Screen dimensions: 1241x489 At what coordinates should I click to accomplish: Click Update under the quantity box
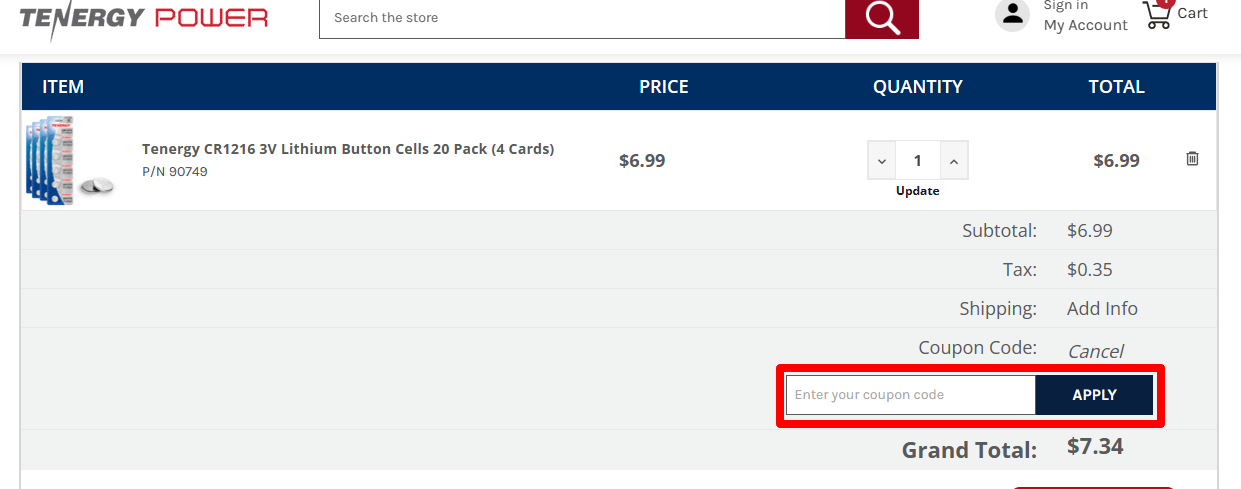[917, 191]
